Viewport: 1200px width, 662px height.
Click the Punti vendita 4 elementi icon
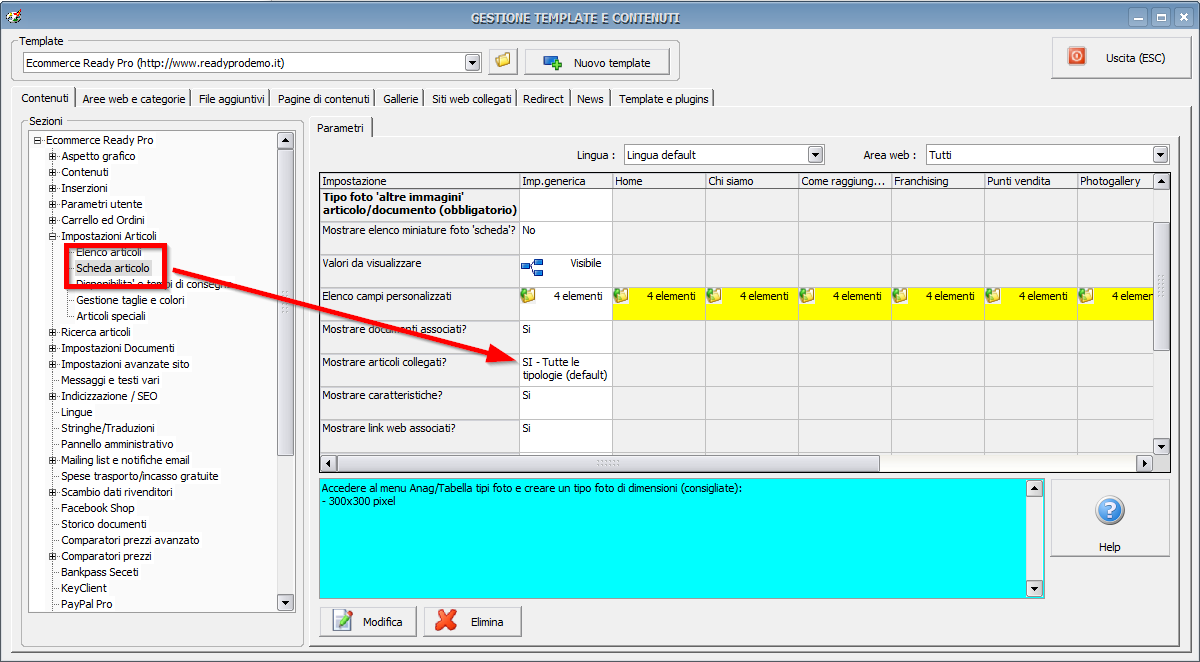tap(993, 296)
